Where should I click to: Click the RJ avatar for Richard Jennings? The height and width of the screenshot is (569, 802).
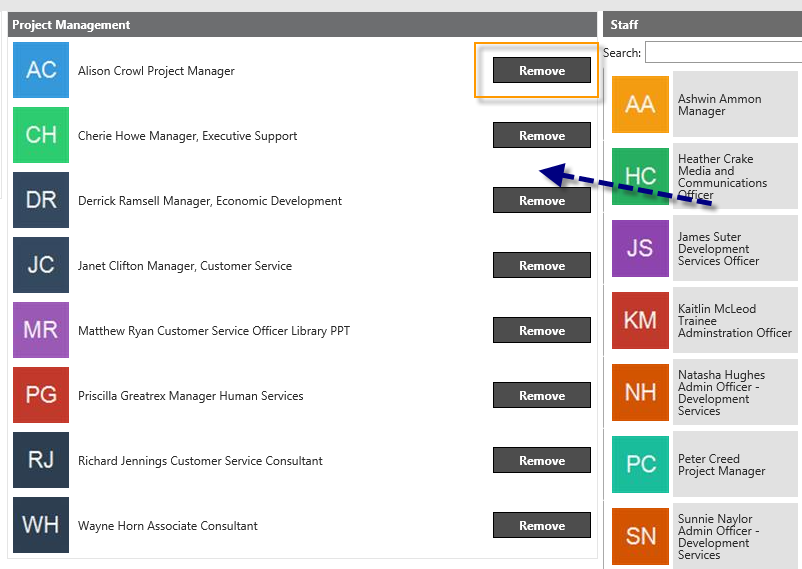click(x=41, y=460)
